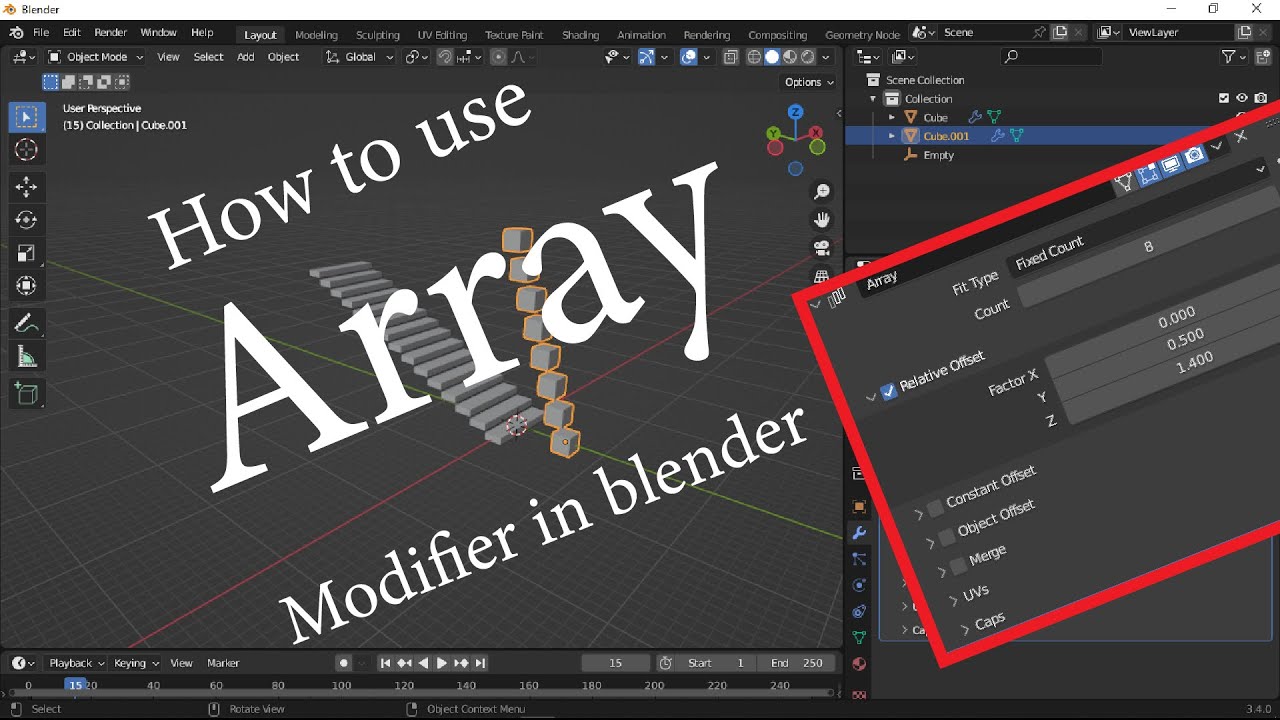
Task: Switch to wireframe viewport shading
Action: coord(755,57)
